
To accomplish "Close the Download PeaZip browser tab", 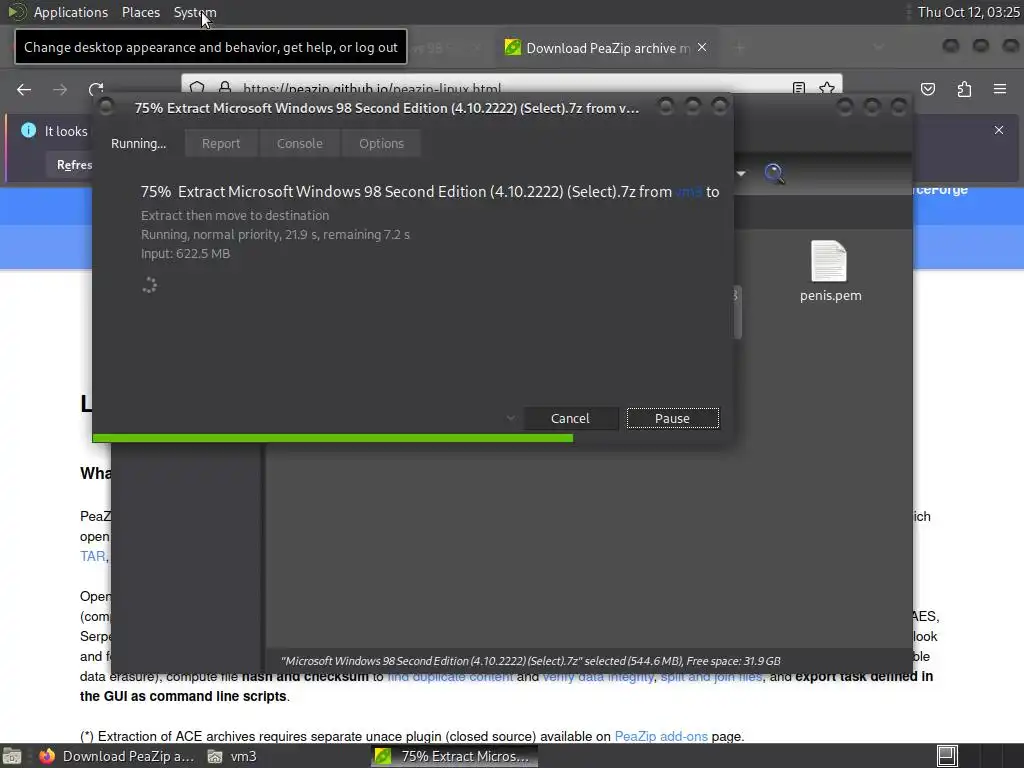I will pos(702,48).
